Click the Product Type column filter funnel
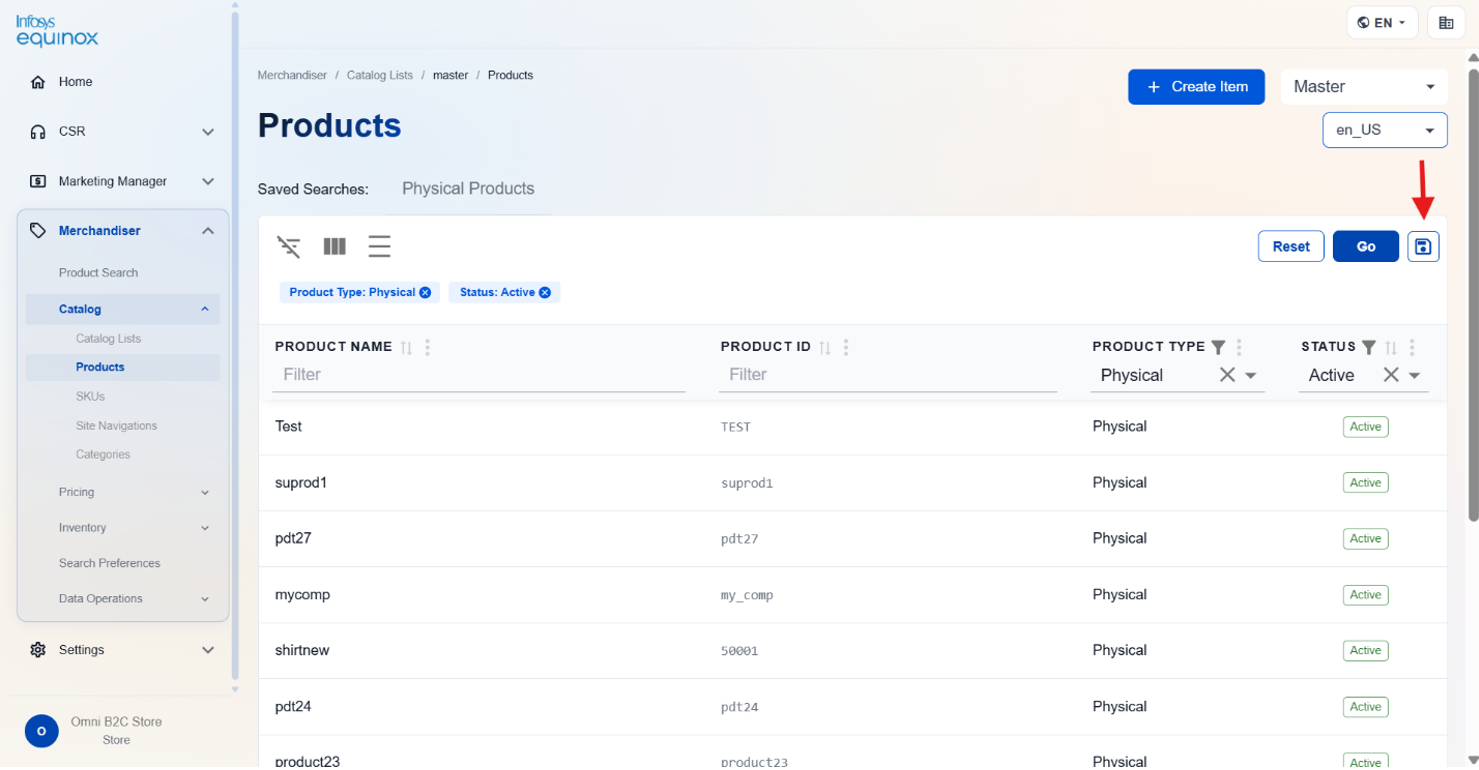The height and width of the screenshot is (770, 1479). 1218,347
